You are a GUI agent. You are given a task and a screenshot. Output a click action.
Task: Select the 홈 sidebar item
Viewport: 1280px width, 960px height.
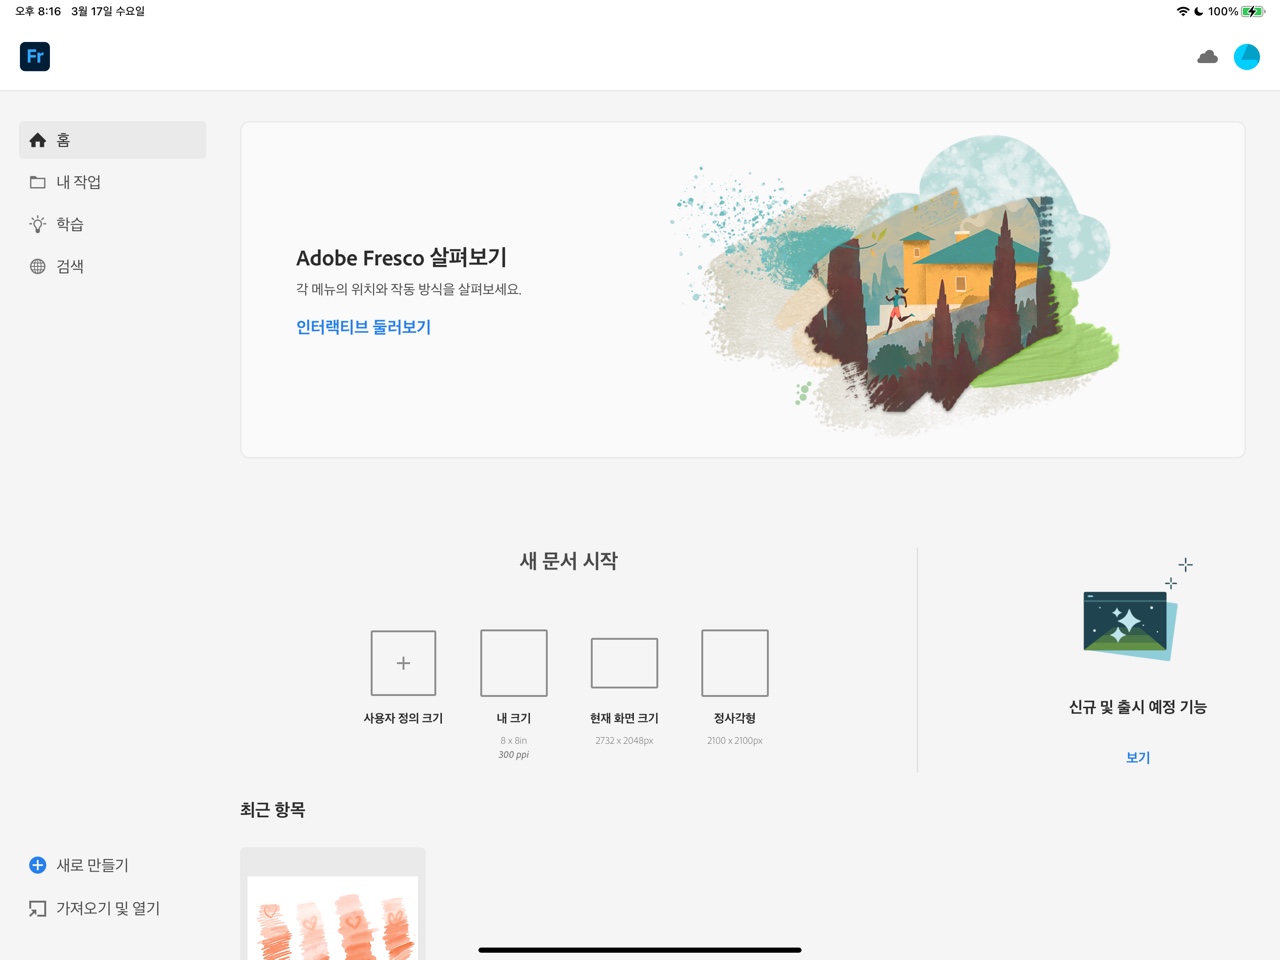click(x=112, y=140)
